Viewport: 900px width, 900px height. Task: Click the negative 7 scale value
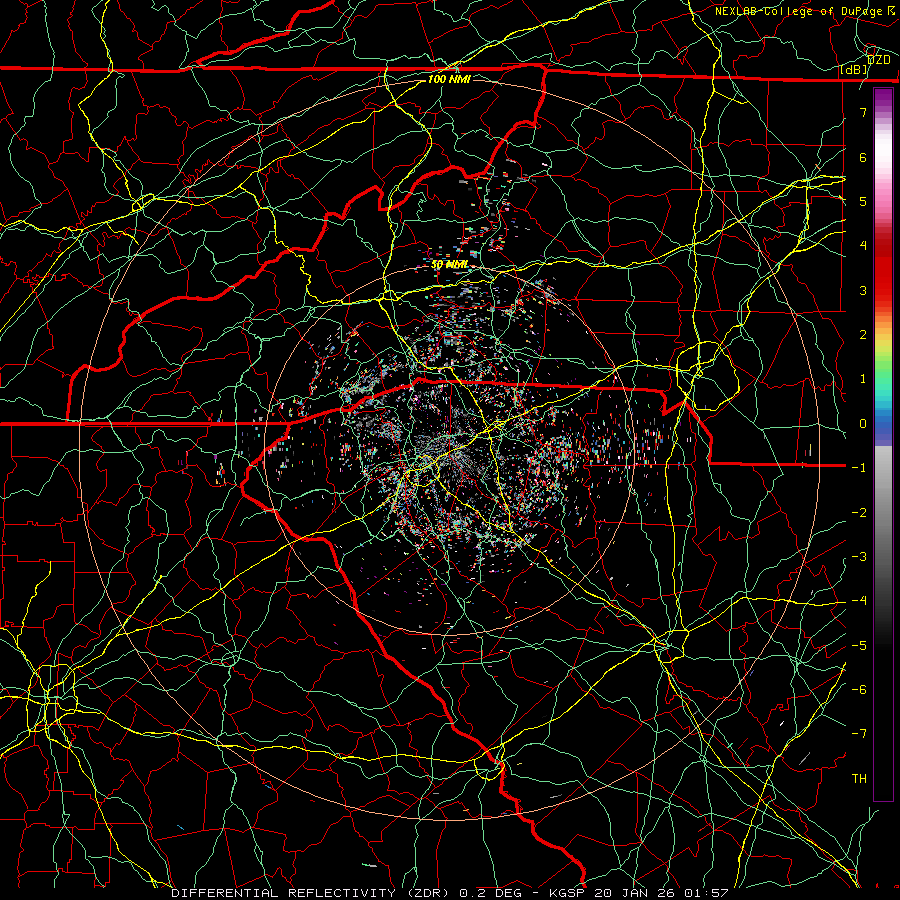859,734
